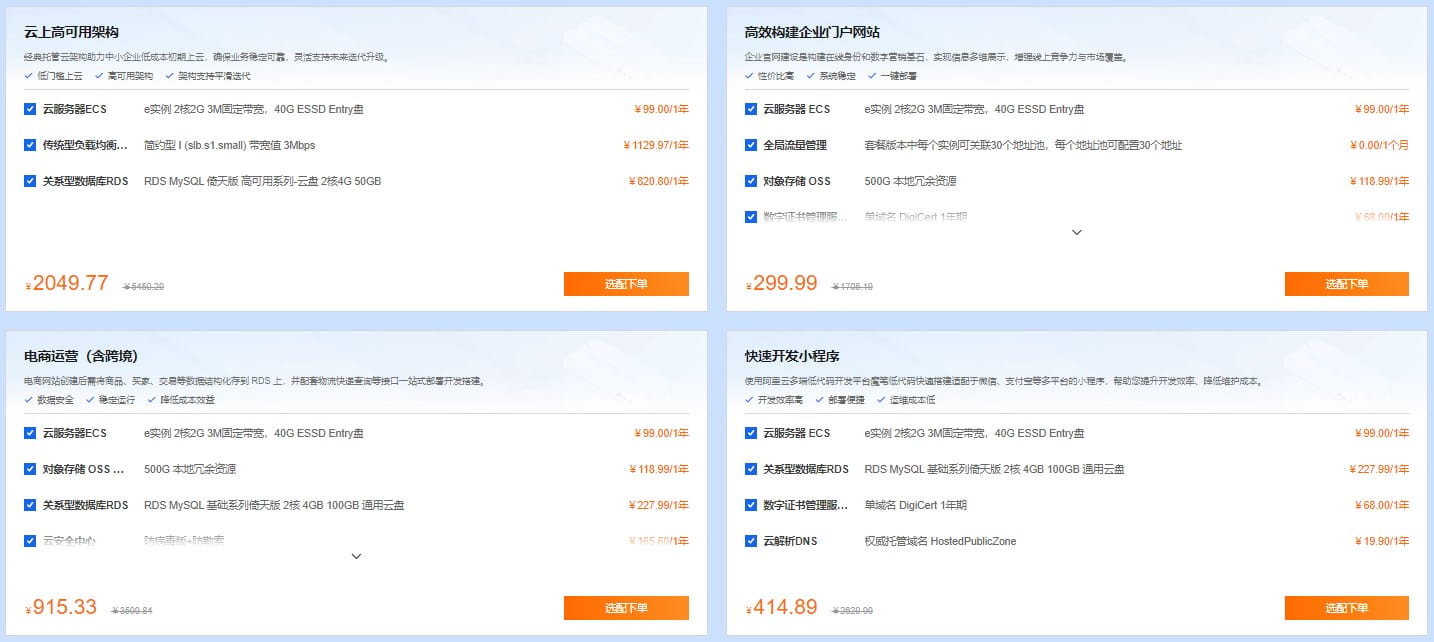Toggle 云安全中心 checkbox in e-commerce package
The height and width of the screenshot is (642, 1434).
pos(30,541)
